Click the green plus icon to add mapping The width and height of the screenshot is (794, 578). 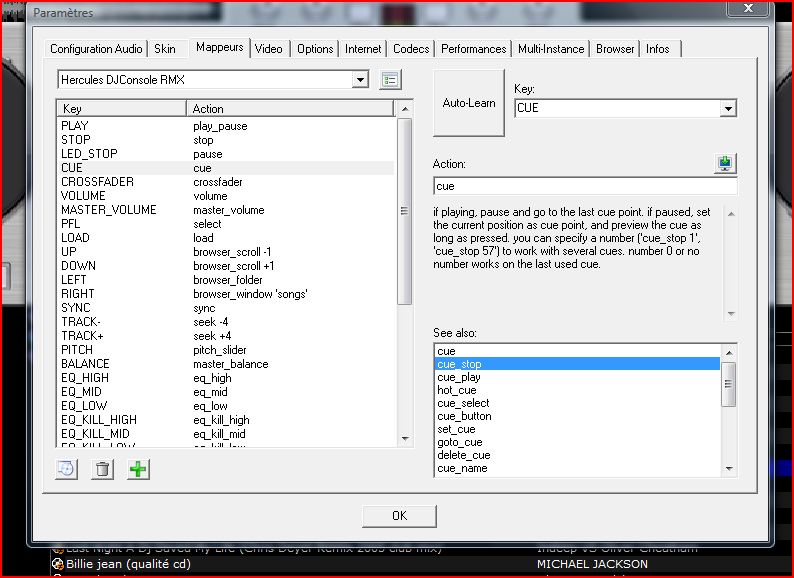[138, 468]
